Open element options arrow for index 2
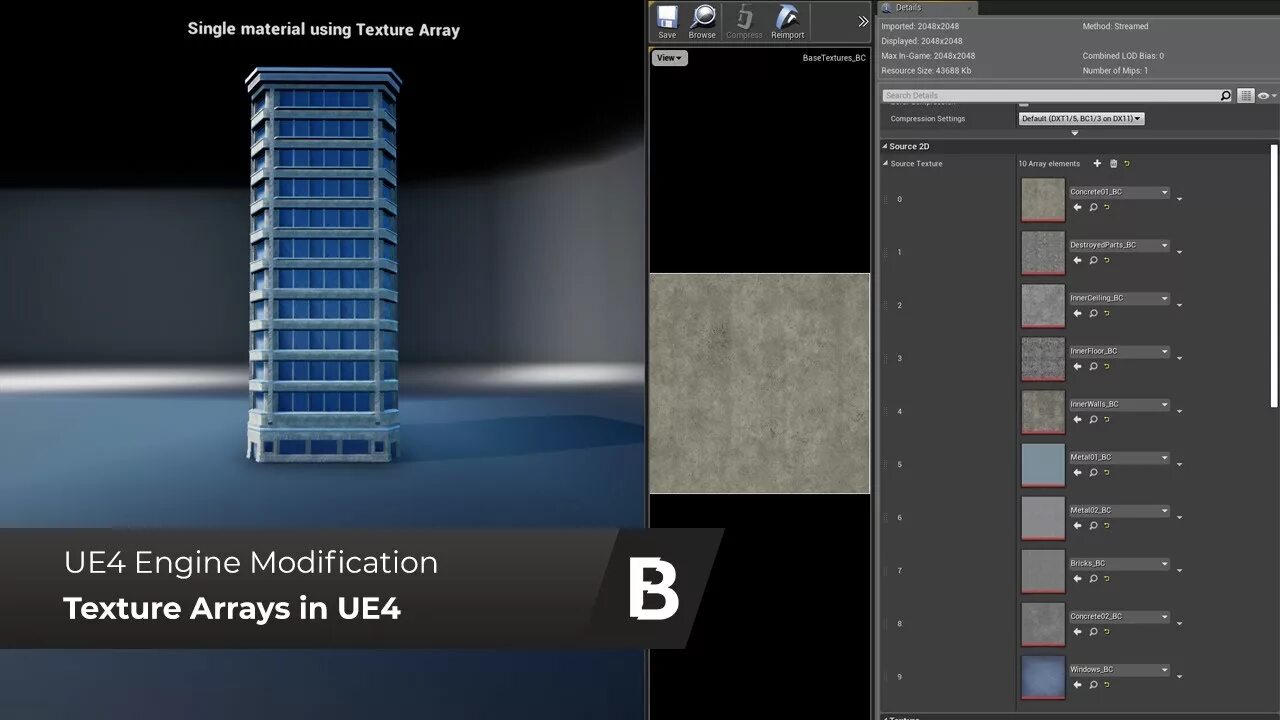This screenshot has height=720, width=1280. click(x=1179, y=305)
